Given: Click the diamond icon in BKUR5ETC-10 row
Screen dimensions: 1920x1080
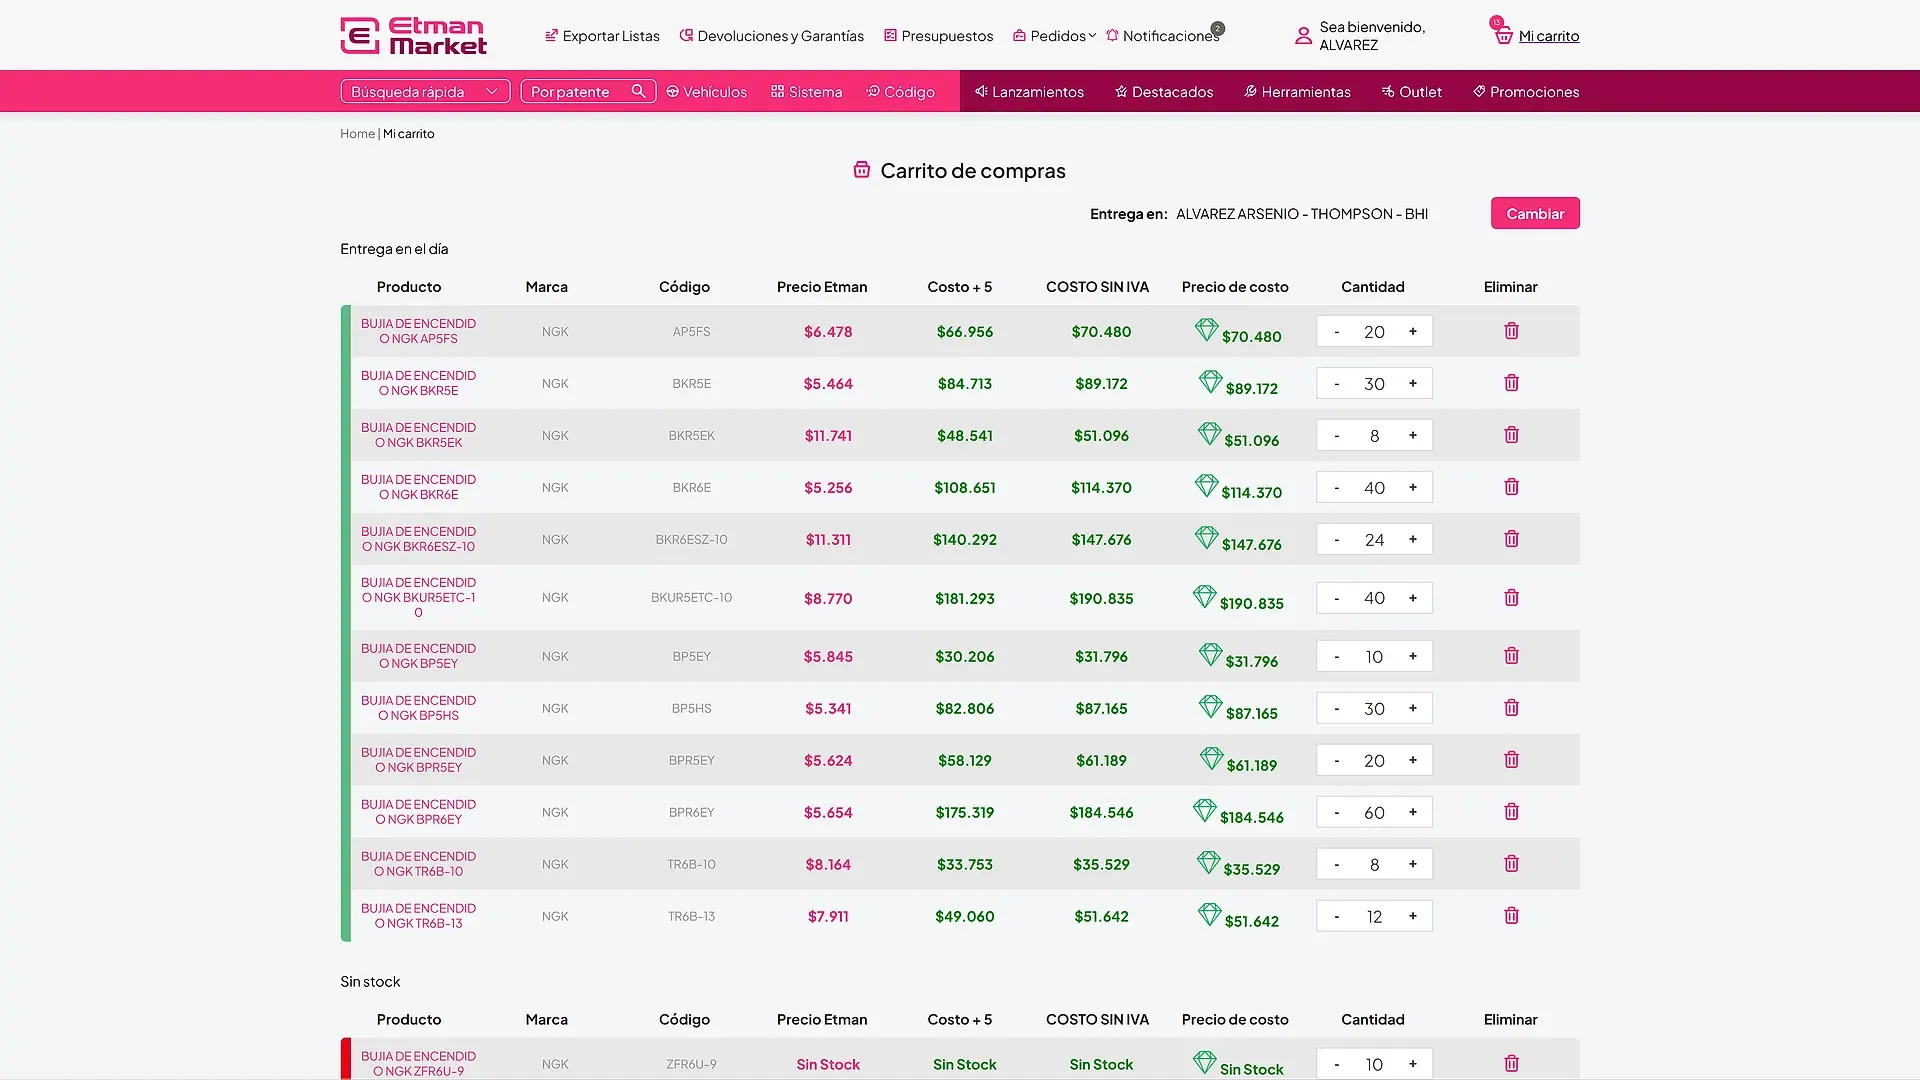Looking at the screenshot, I should click(x=1205, y=596).
